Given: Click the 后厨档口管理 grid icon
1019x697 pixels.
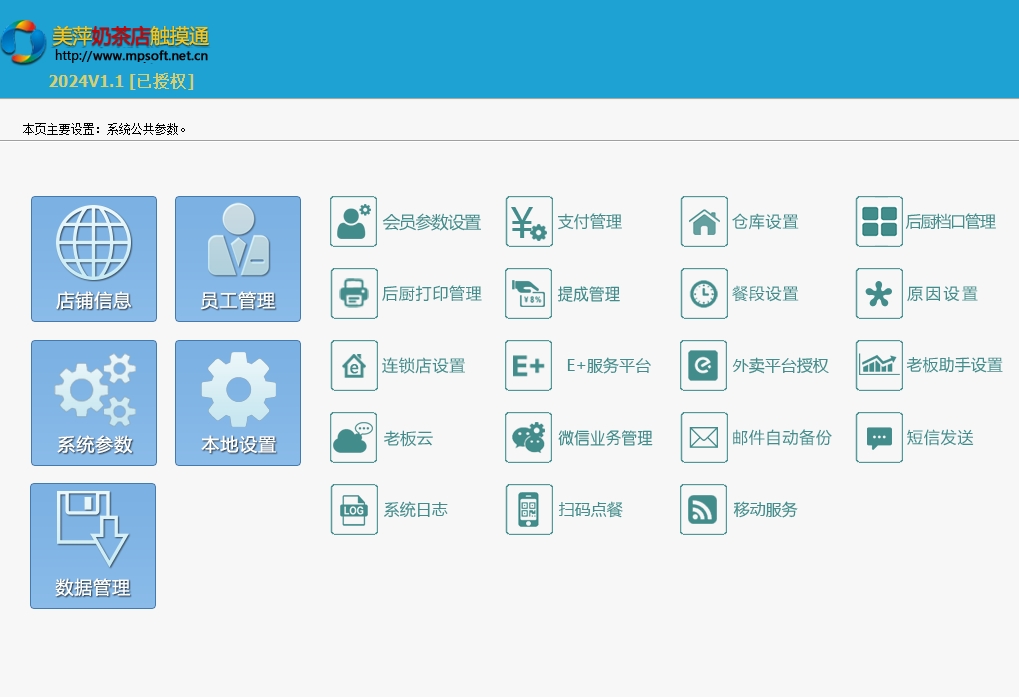Looking at the screenshot, I should (879, 222).
